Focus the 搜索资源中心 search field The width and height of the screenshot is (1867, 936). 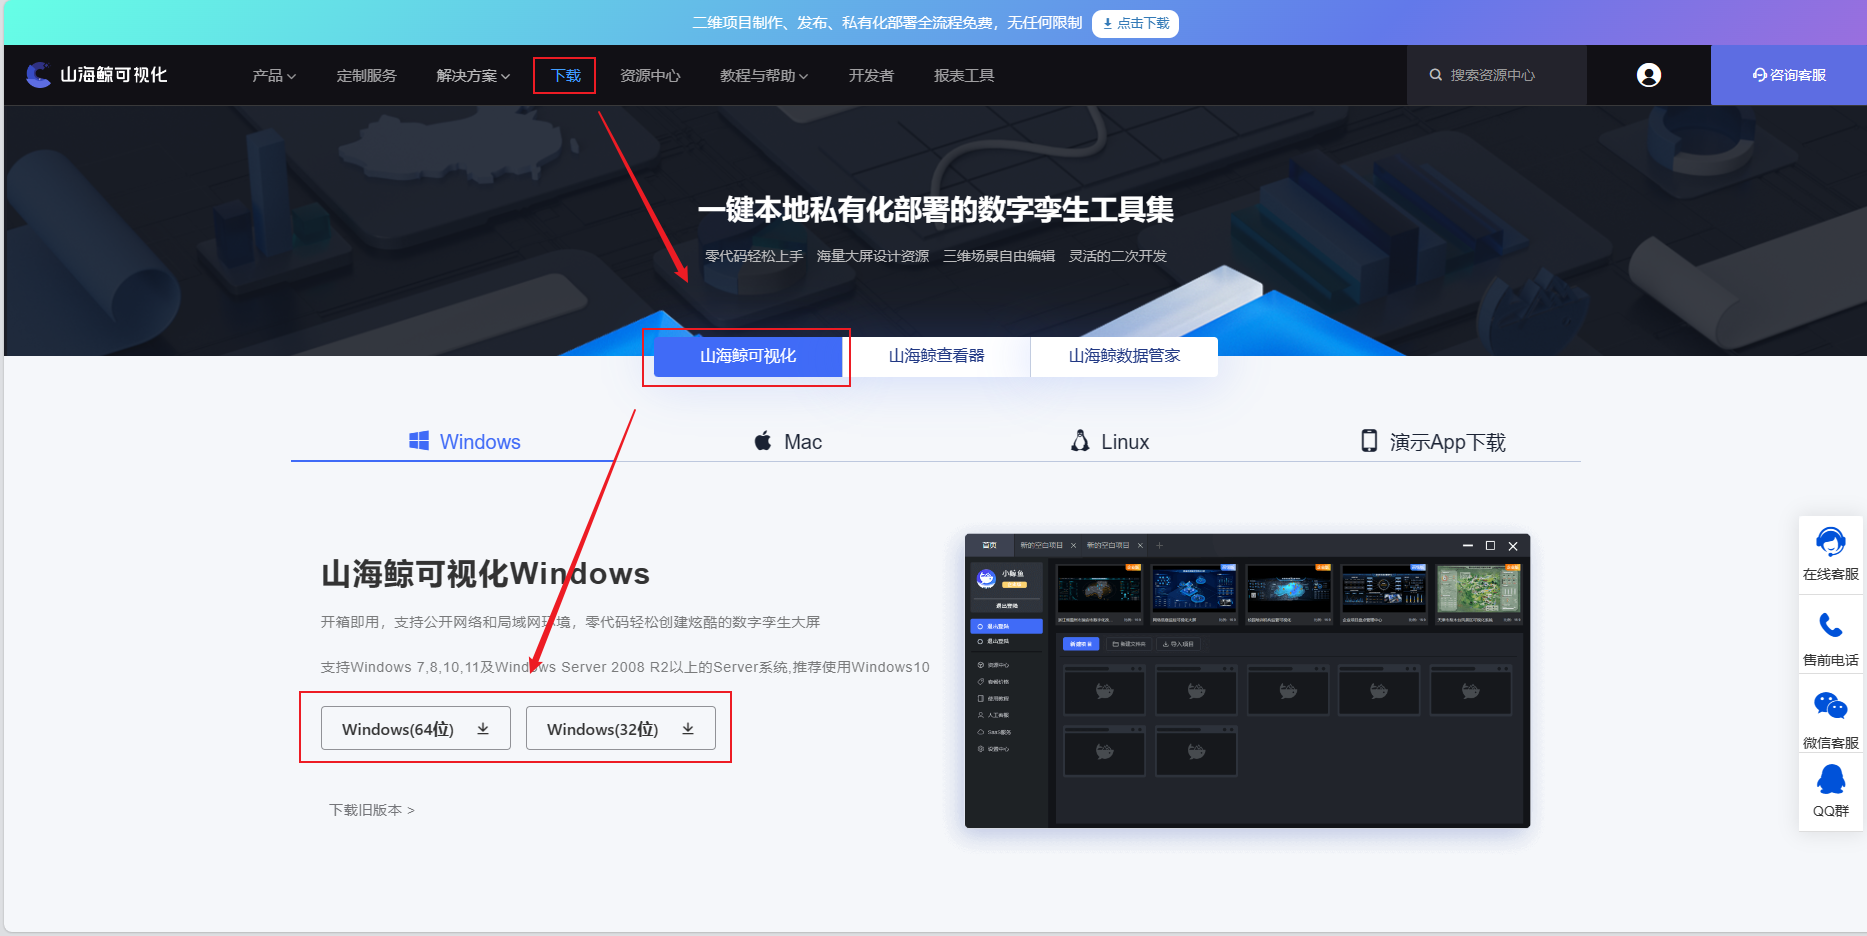coord(1497,75)
